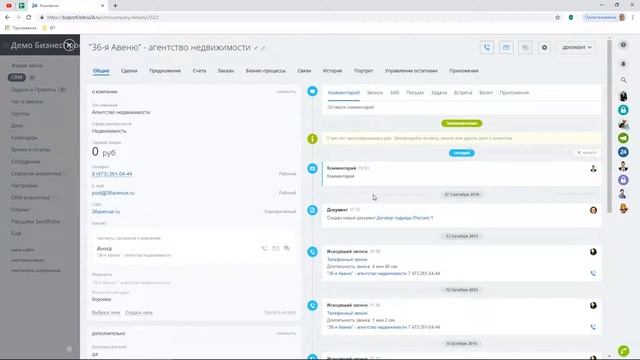
Task: Click the Создать поле link
Action: click(139, 313)
